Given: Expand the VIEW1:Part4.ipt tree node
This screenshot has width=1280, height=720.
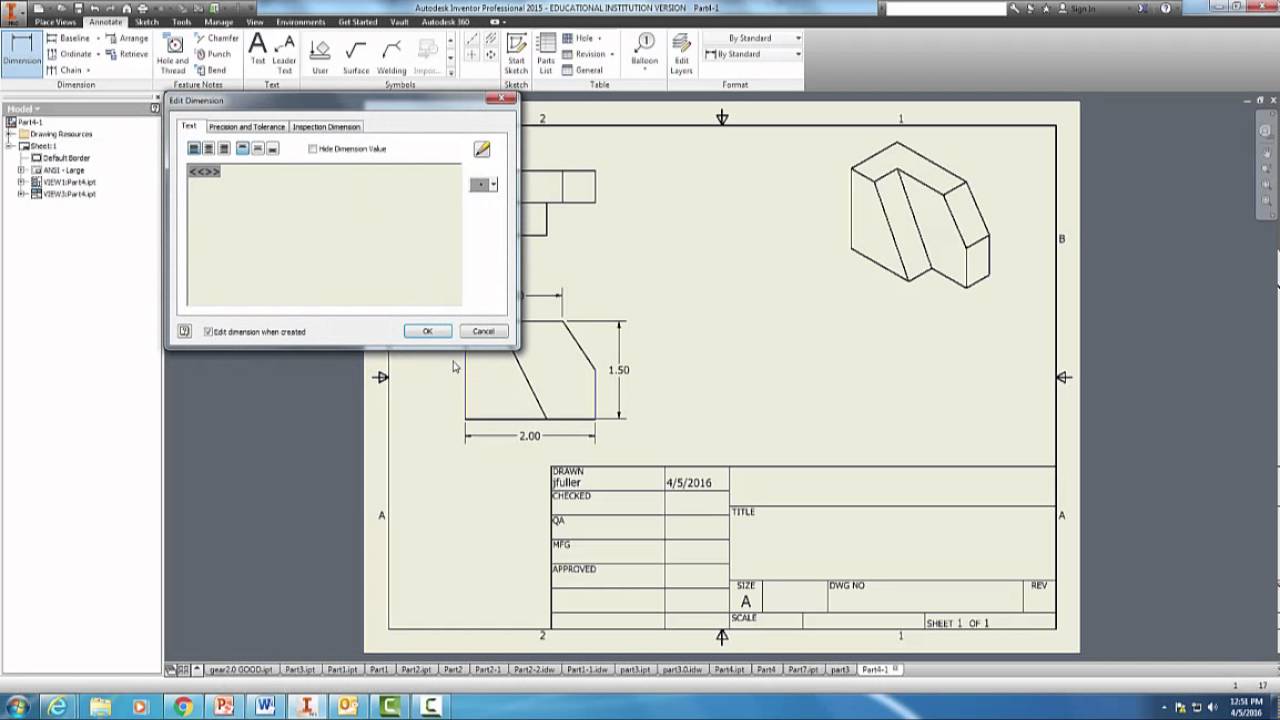Looking at the screenshot, I should tap(21, 182).
